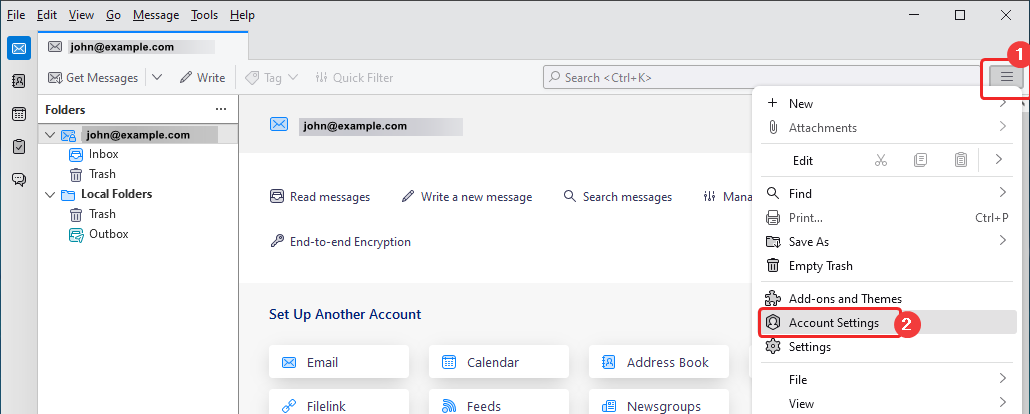Open the Address Book sidebar icon

pos(18,82)
